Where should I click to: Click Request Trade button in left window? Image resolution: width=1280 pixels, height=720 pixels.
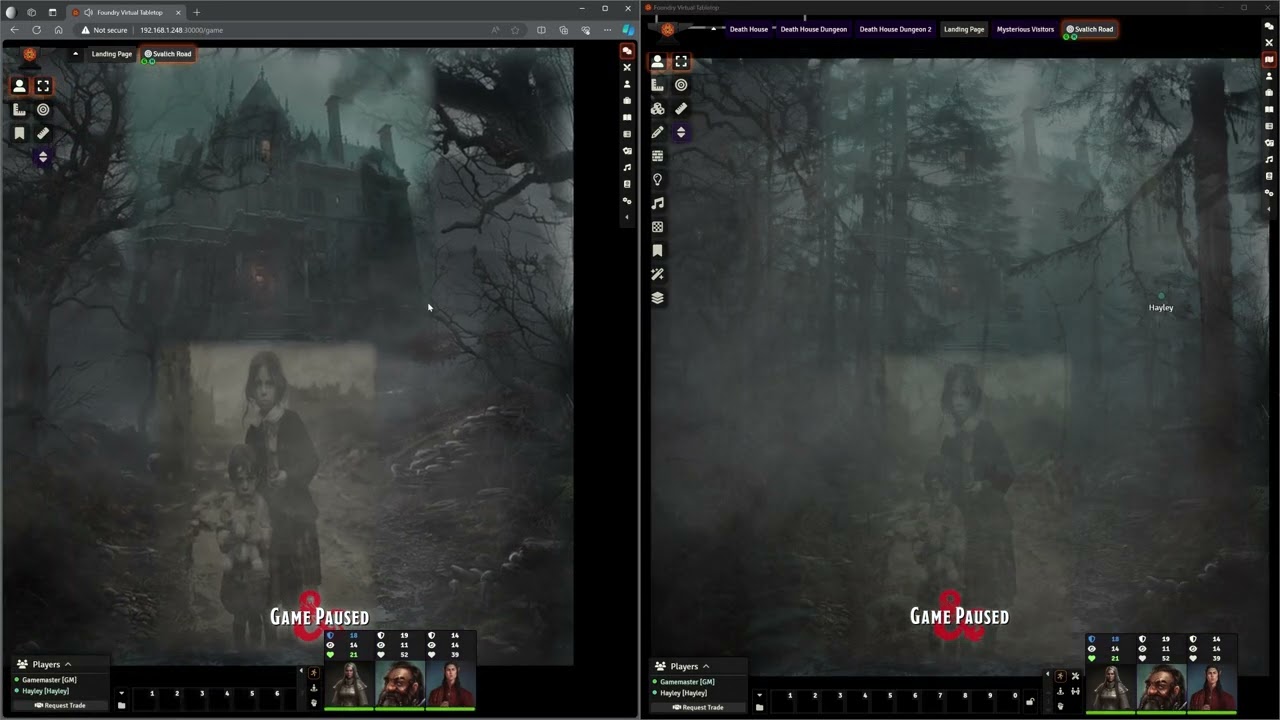pos(60,705)
